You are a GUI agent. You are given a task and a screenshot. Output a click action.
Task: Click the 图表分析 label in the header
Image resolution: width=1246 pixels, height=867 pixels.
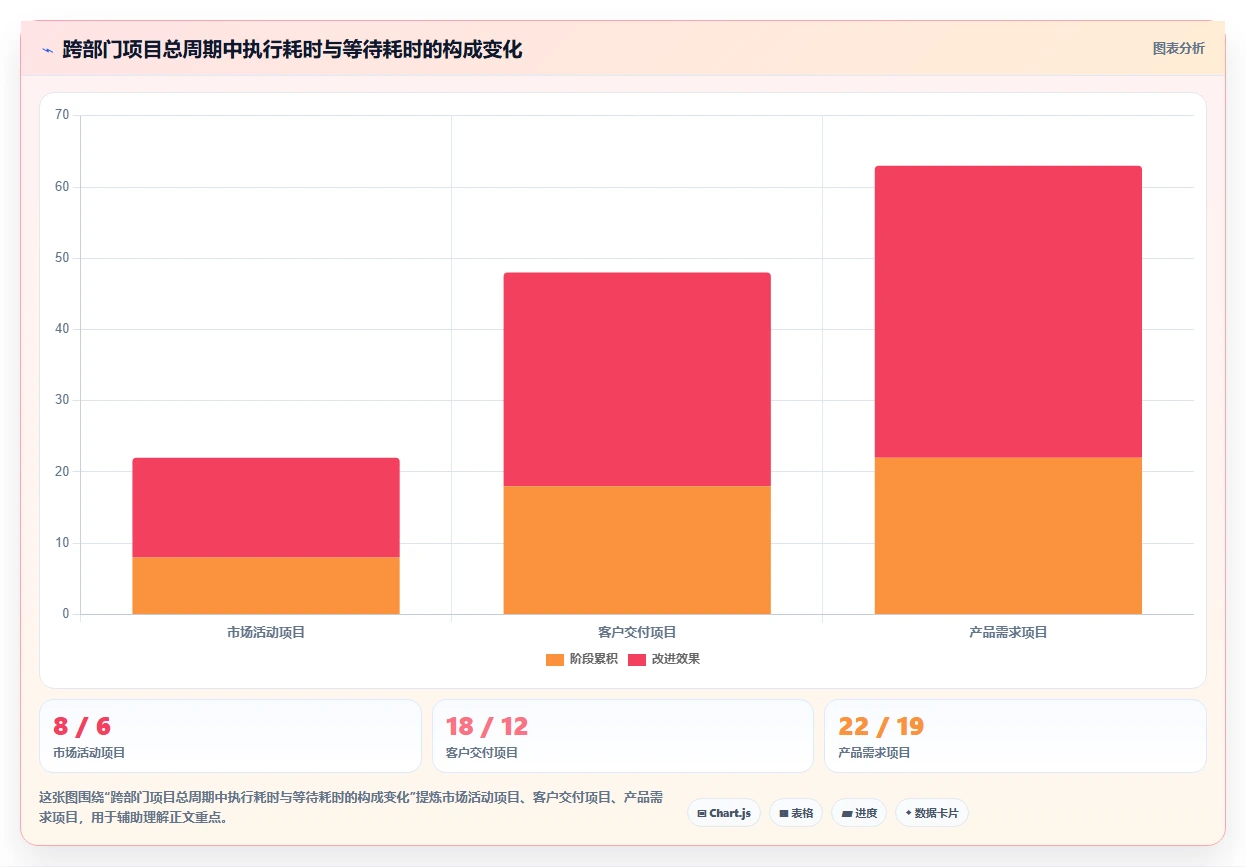(x=1178, y=49)
